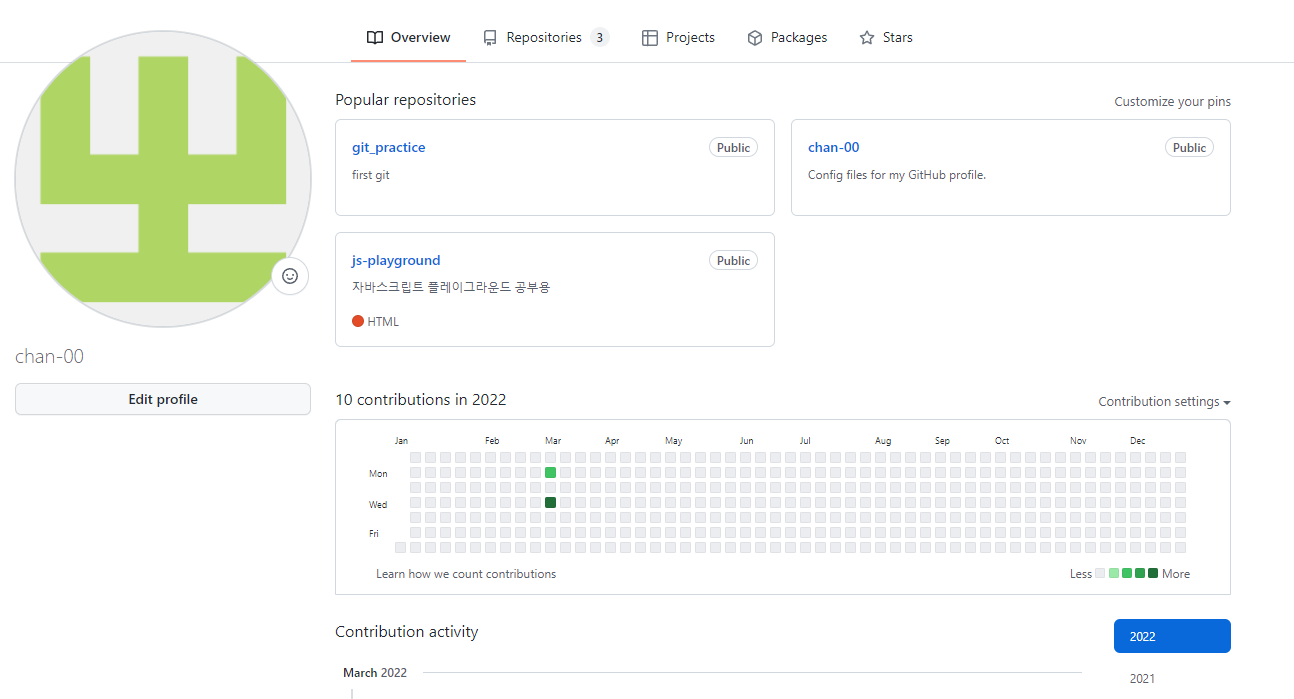
Task: Go to the Packages tab
Action: point(787,37)
